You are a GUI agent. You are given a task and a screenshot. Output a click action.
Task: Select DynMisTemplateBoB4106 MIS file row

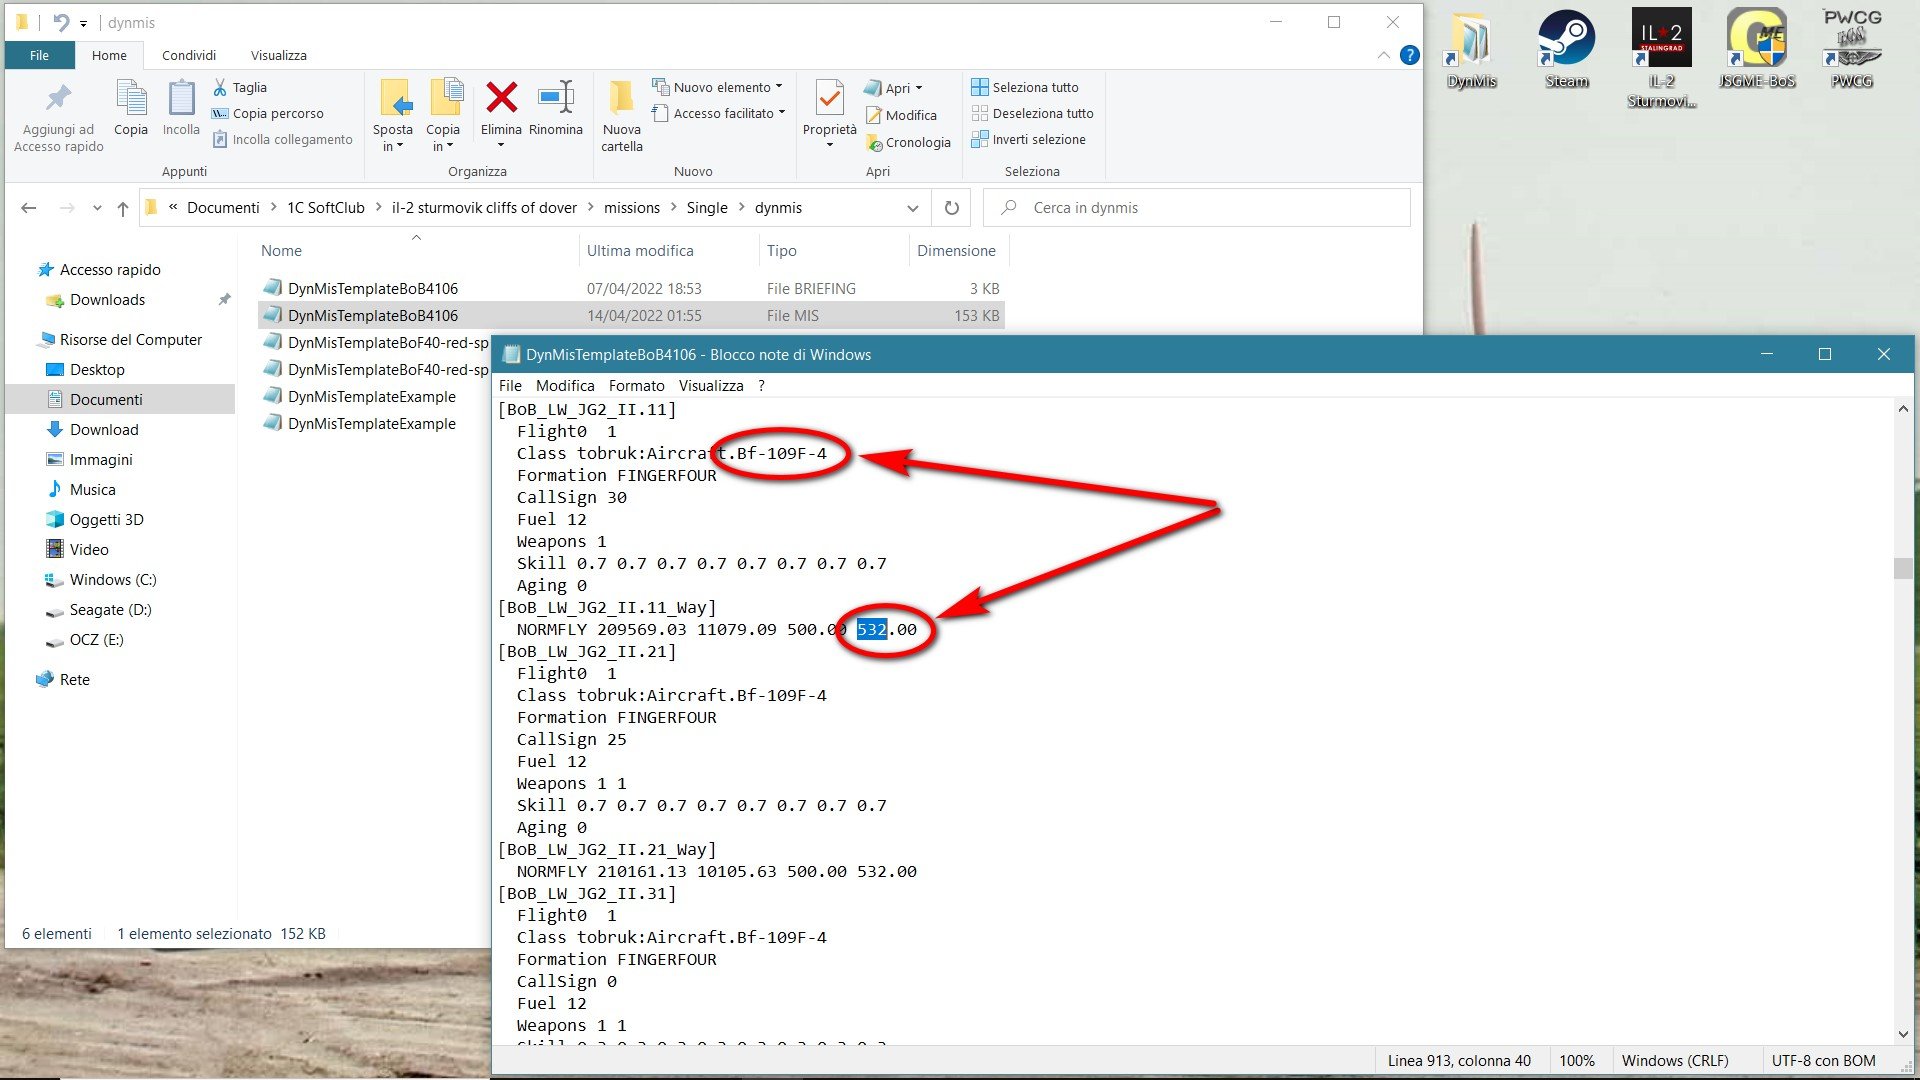(631, 315)
